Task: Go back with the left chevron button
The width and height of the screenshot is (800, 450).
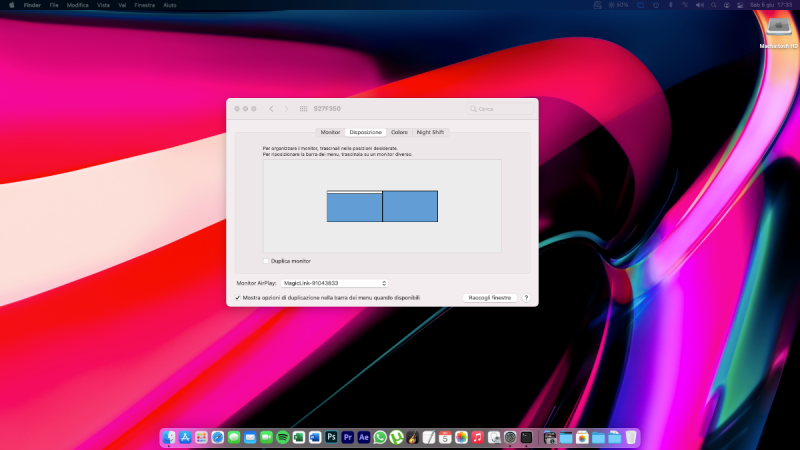Action: (271, 108)
